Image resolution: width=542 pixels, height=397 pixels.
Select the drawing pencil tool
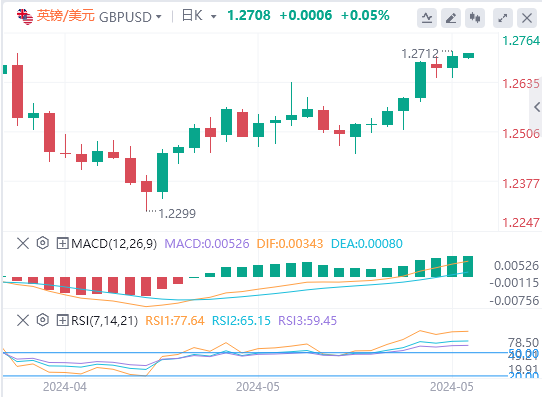pyautogui.click(x=451, y=18)
